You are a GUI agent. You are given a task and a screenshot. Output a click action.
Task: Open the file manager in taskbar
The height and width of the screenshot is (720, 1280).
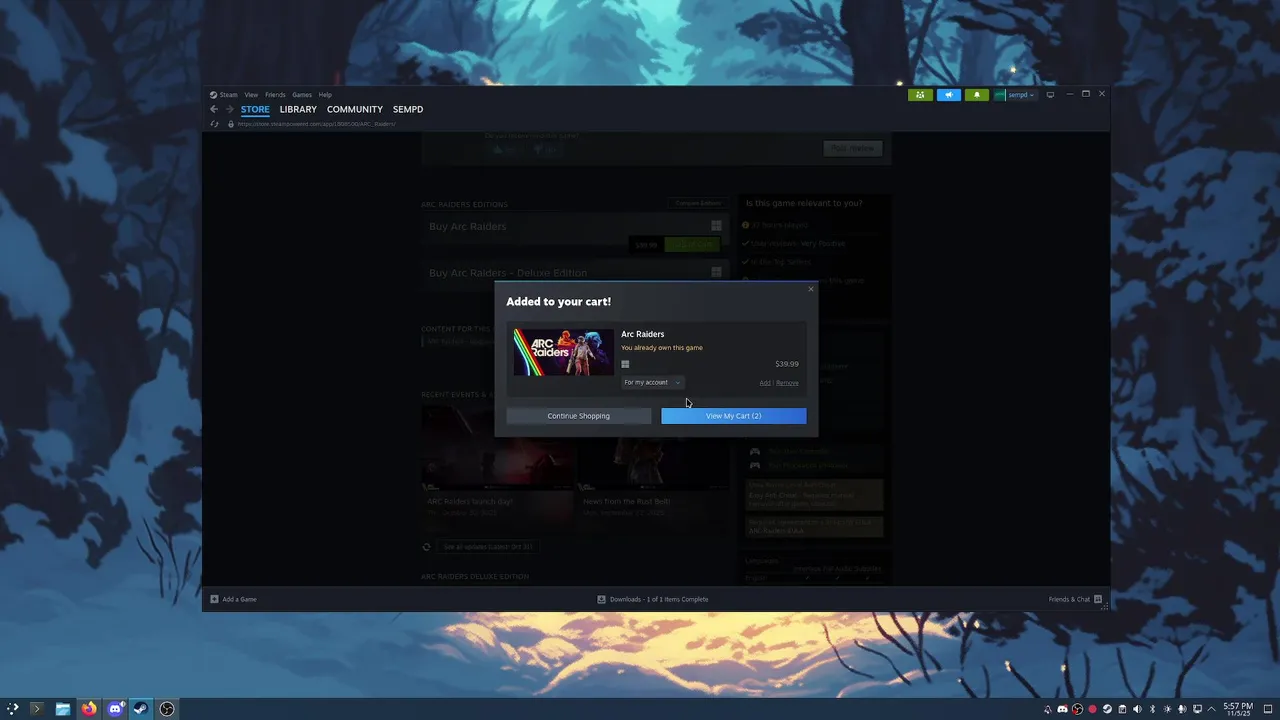63,709
